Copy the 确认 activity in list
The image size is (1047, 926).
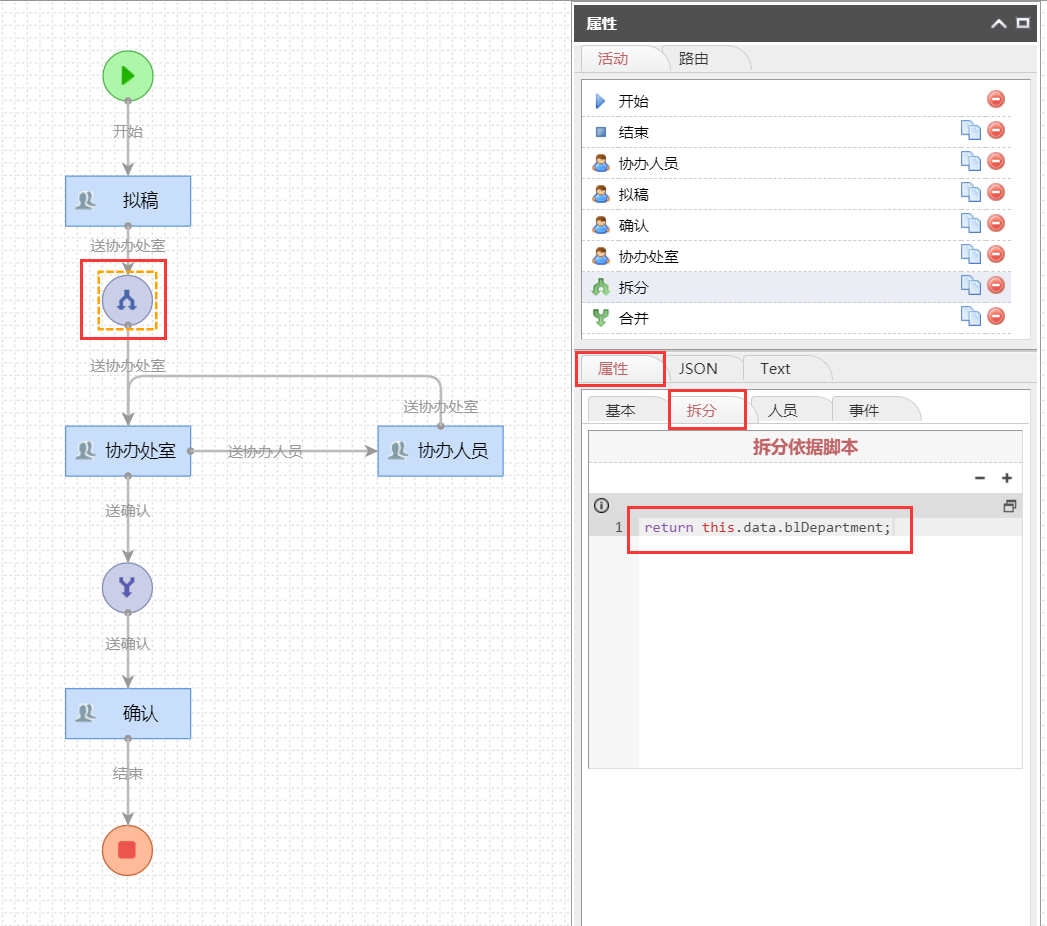[x=970, y=223]
